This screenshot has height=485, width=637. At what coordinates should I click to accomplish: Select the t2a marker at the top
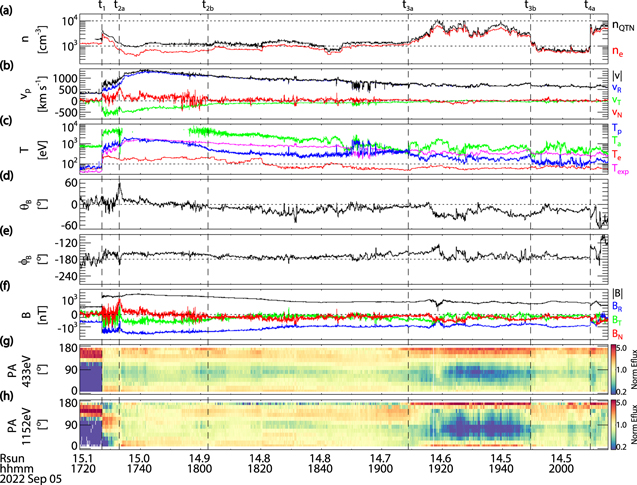coord(120,6)
